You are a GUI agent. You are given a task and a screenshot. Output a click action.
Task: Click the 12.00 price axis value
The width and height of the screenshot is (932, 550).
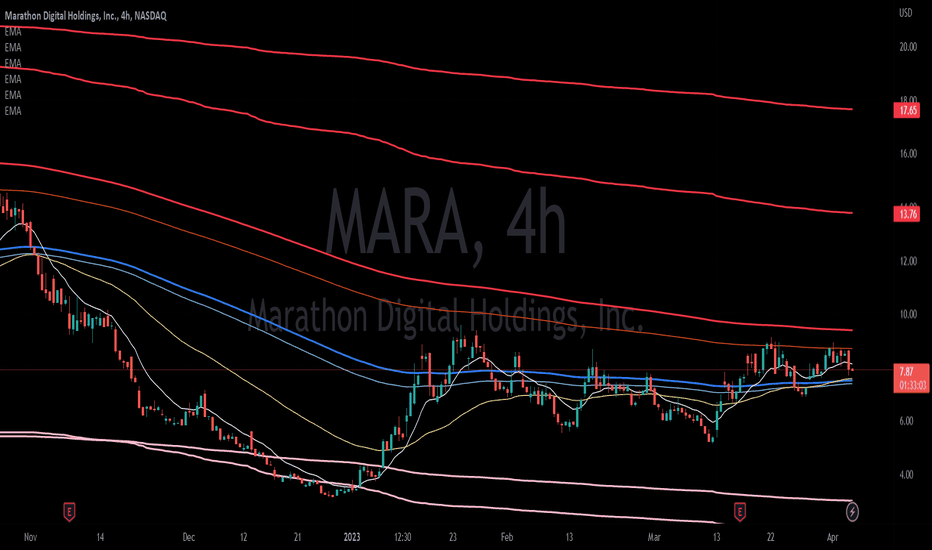(908, 261)
